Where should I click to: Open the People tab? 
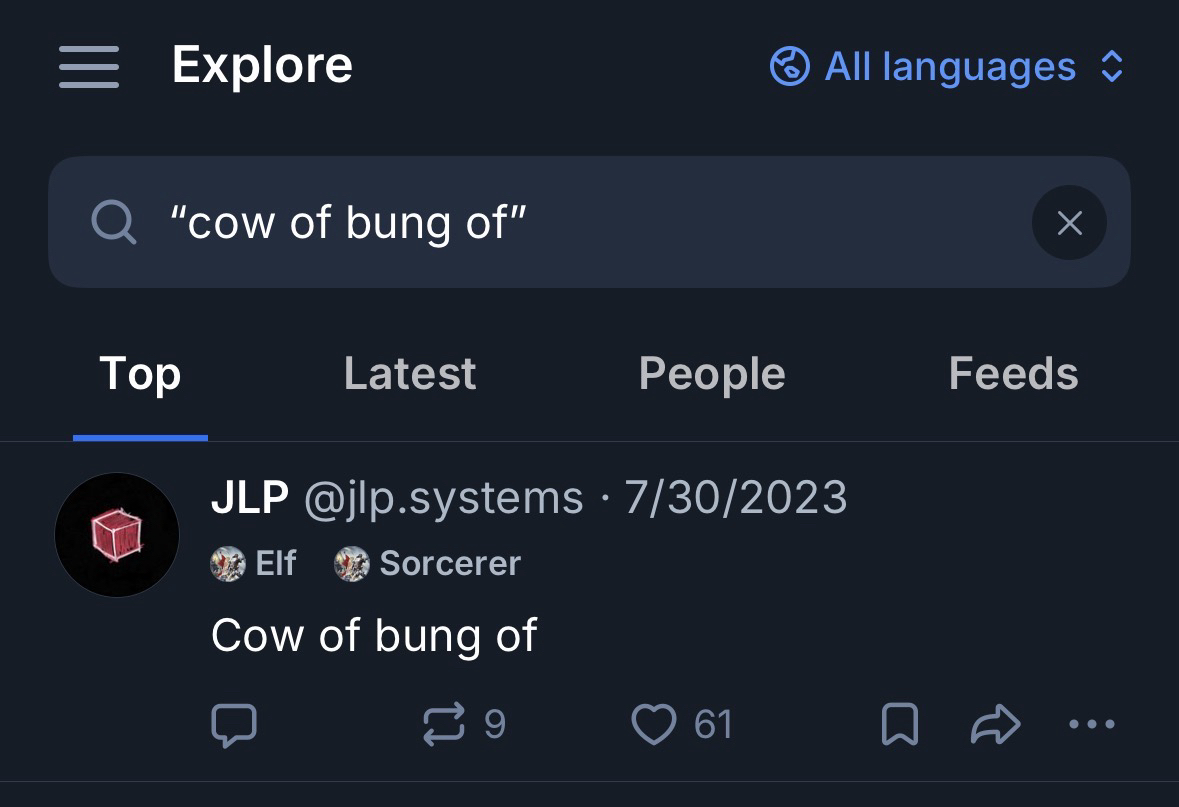click(x=712, y=375)
